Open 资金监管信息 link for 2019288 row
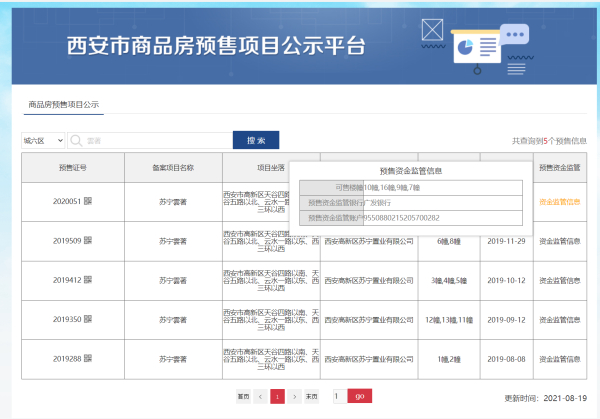Viewport: 600px width, 419px height. [x=560, y=359]
